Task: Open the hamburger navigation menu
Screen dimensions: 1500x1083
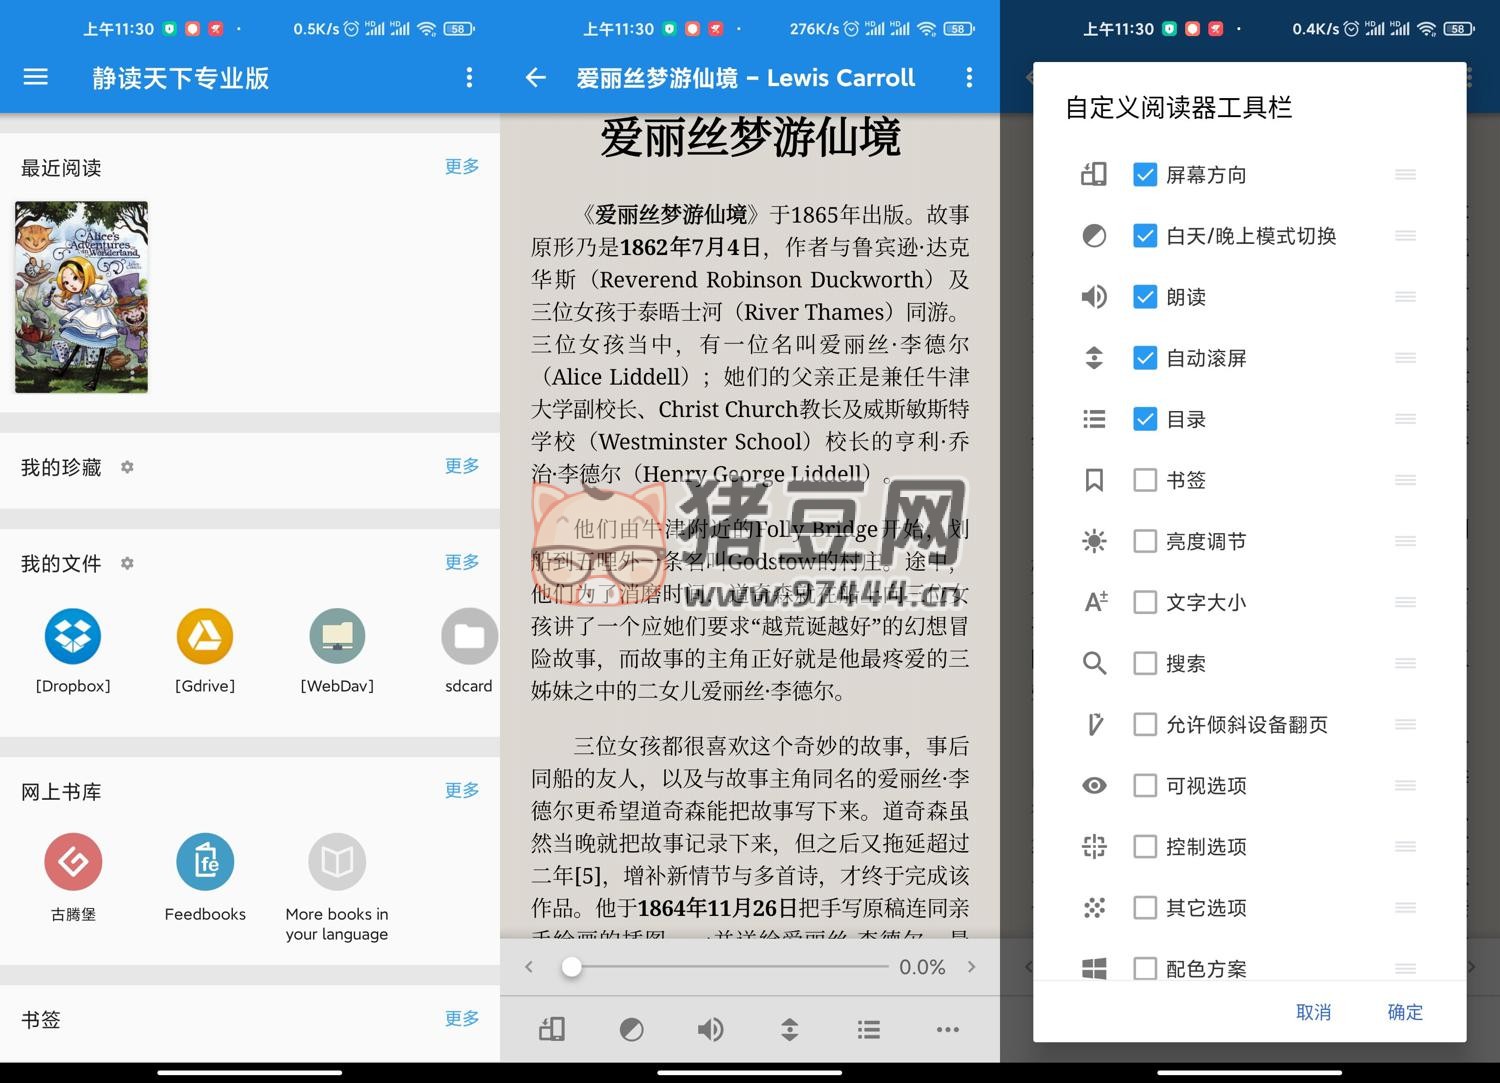Action: coord(36,77)
